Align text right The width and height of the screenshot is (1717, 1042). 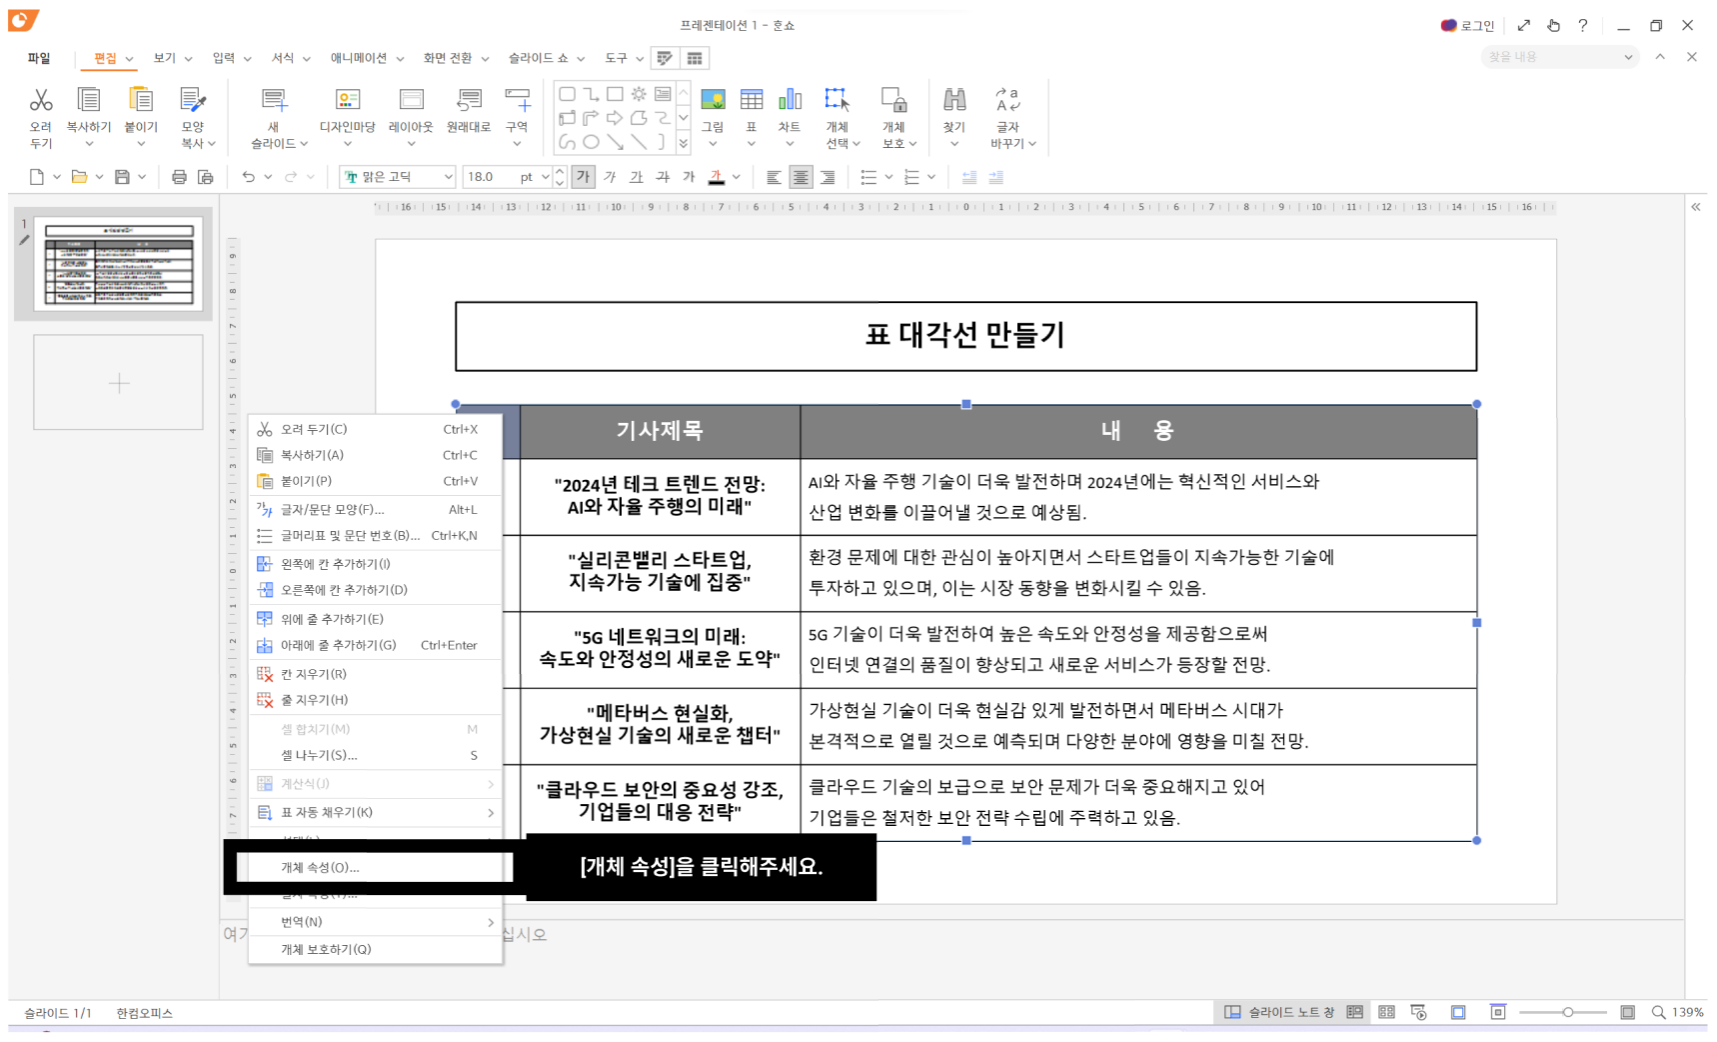(827, 177)
